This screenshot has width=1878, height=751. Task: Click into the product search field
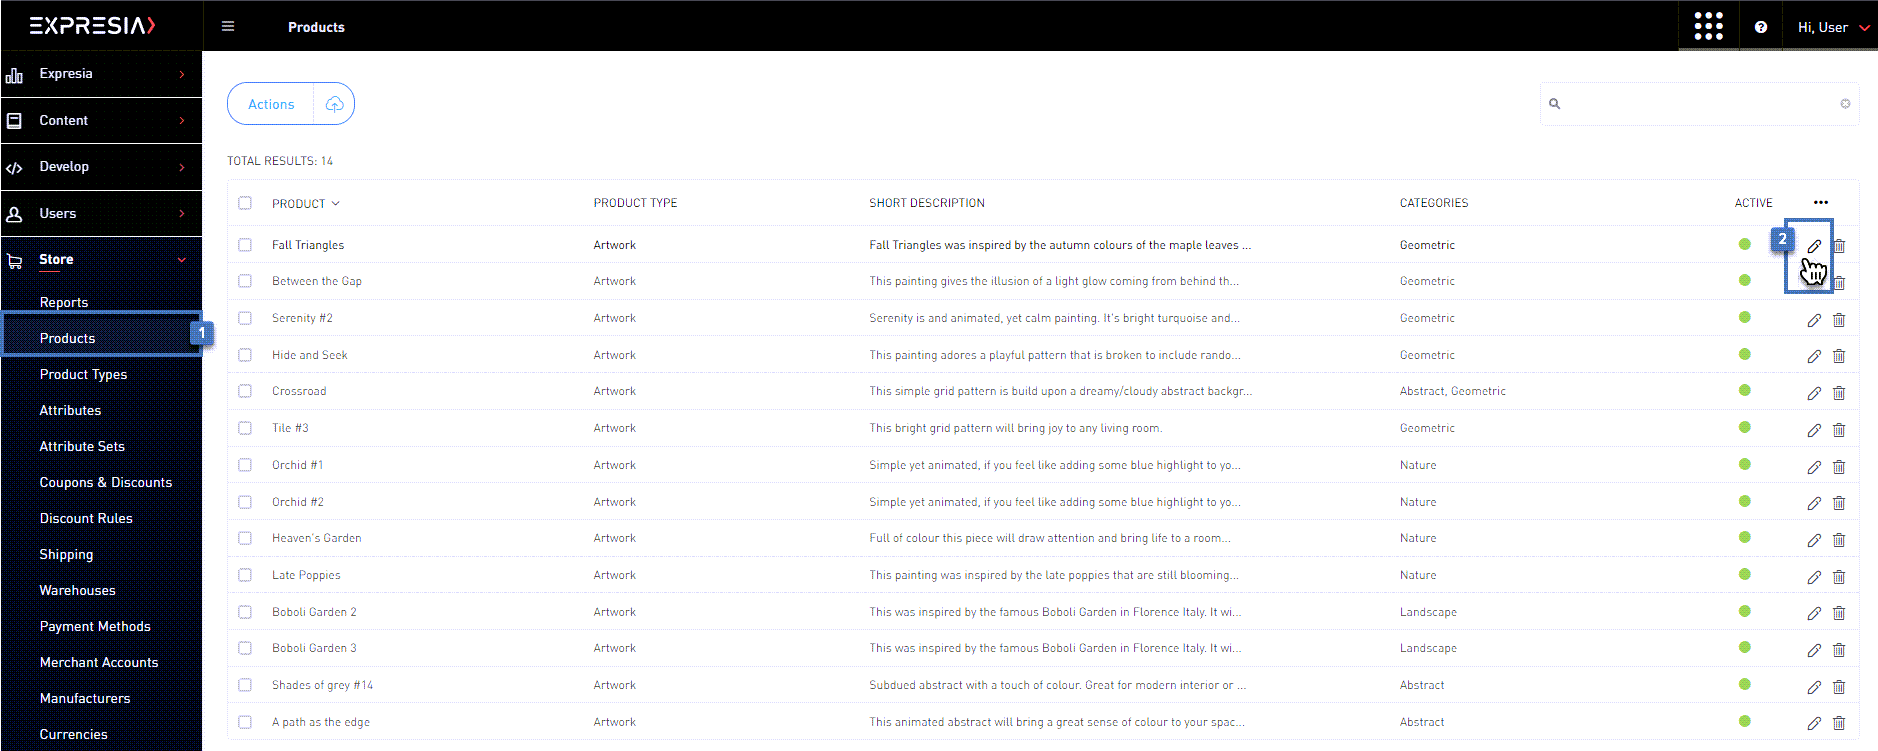[1698, 104]
